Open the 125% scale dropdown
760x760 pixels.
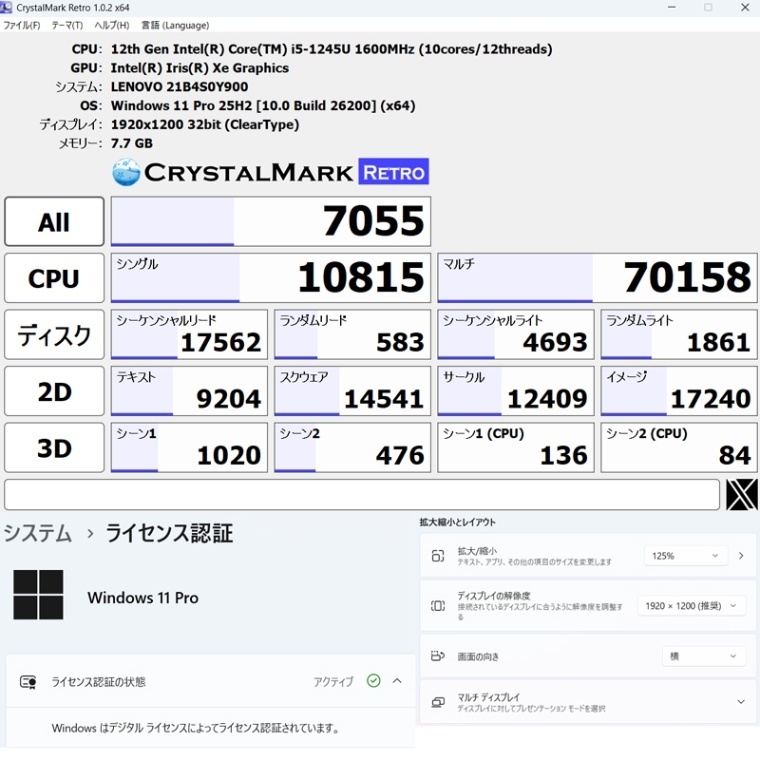coord(685,555)
